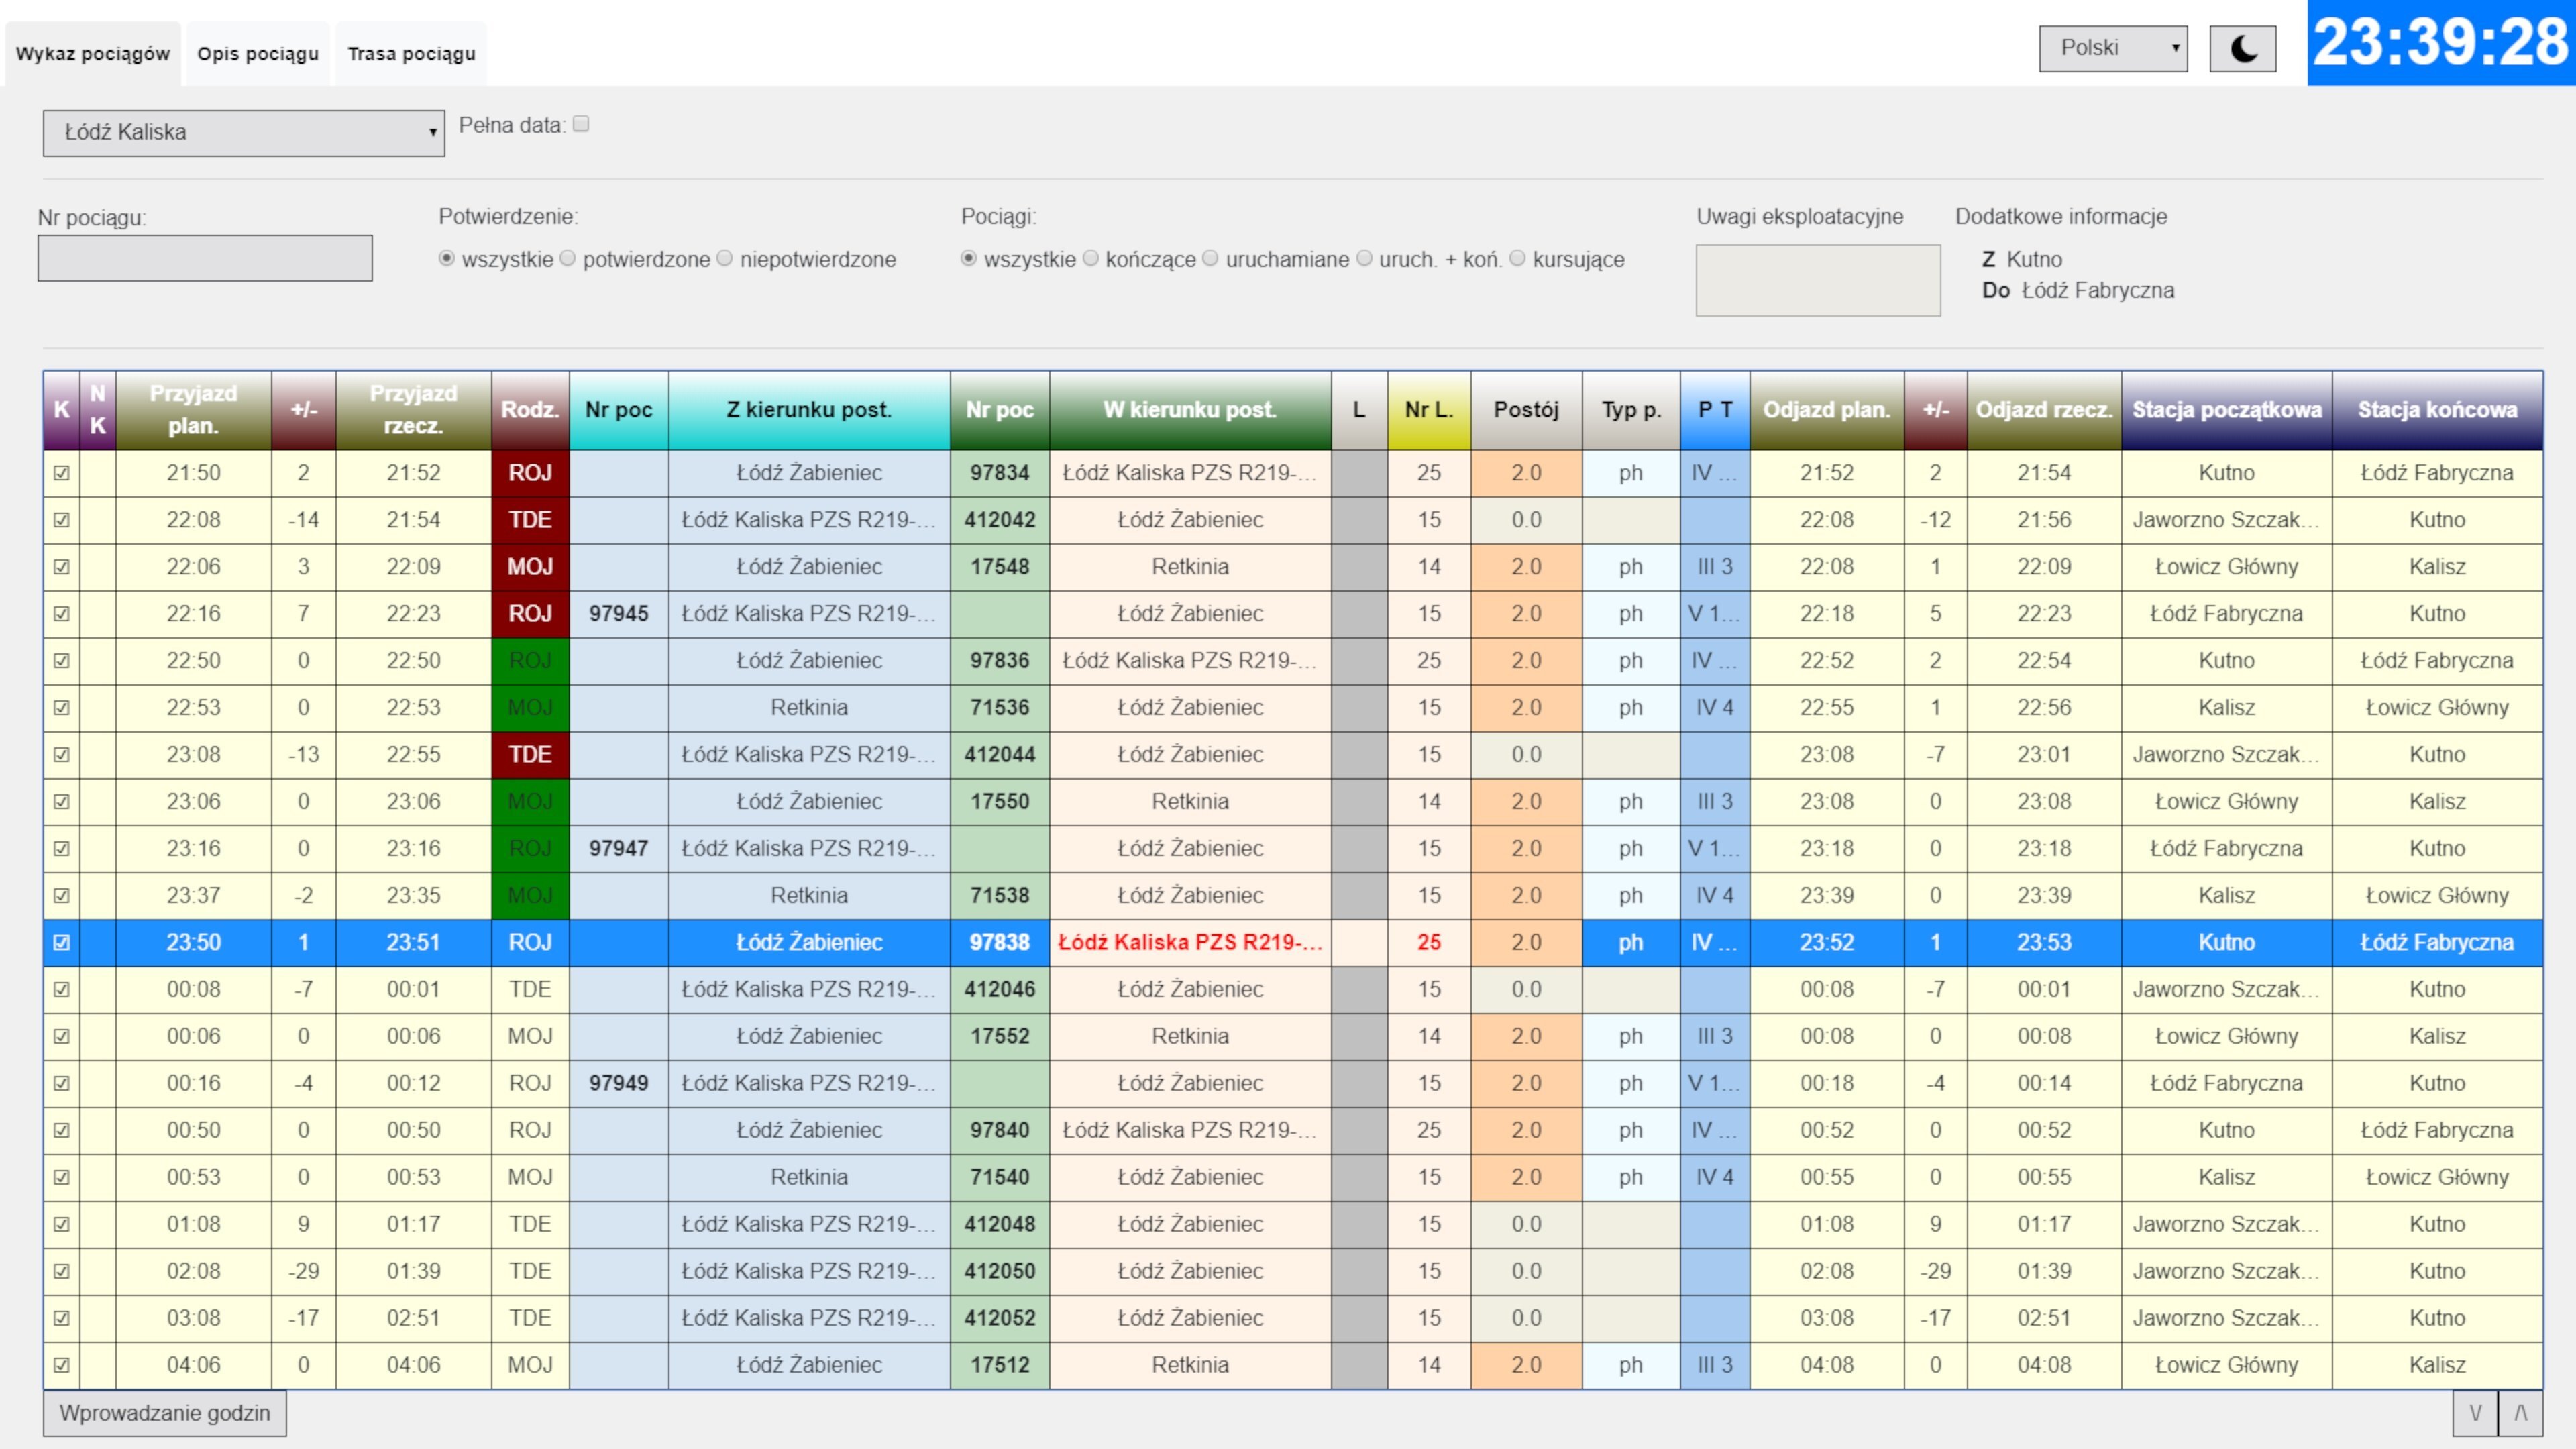Click the scroll up arrow button
This screenshot has height=1449, width=2576.
[x=2520, y=1413]
